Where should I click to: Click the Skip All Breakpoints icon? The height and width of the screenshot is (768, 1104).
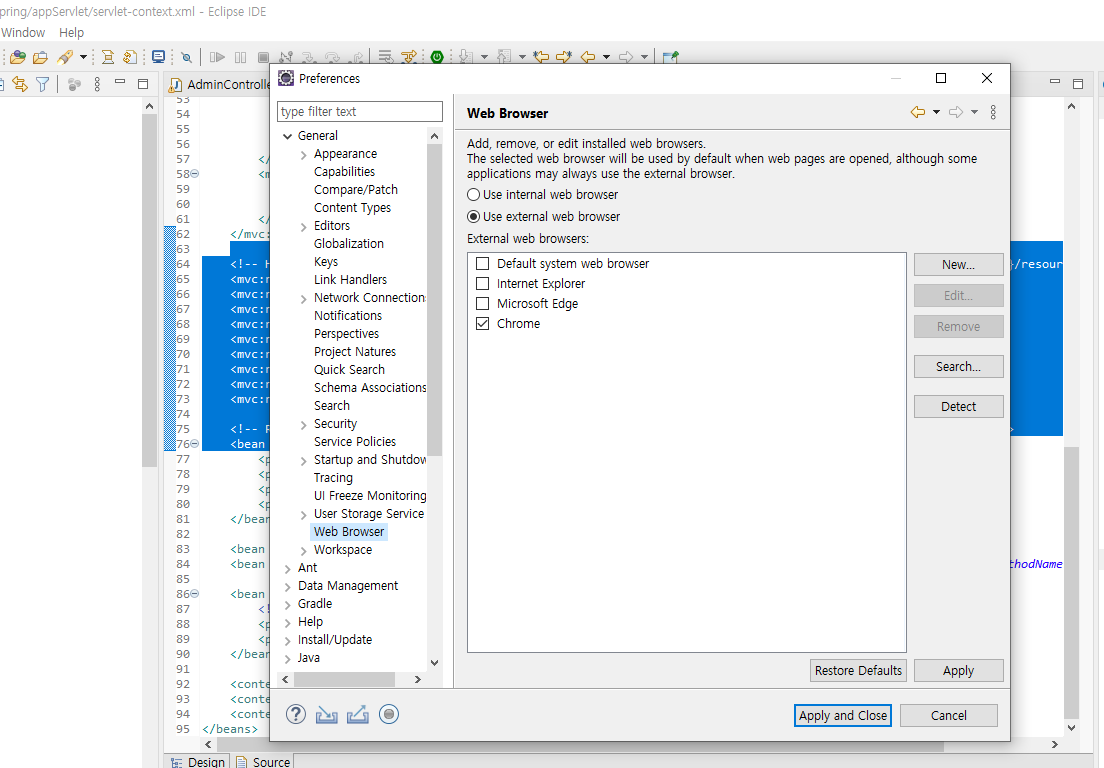(x=187, y=57)
